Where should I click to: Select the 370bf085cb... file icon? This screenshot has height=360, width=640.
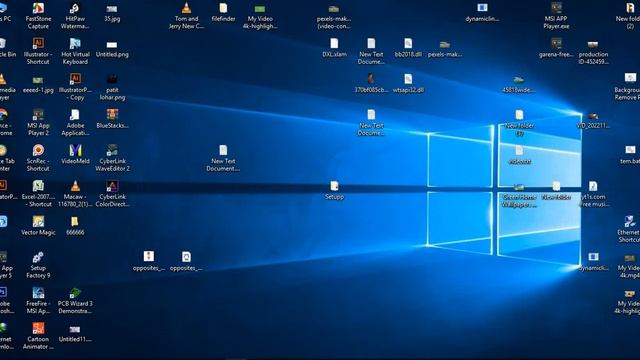pyautogui.click(x=371, y=83)
